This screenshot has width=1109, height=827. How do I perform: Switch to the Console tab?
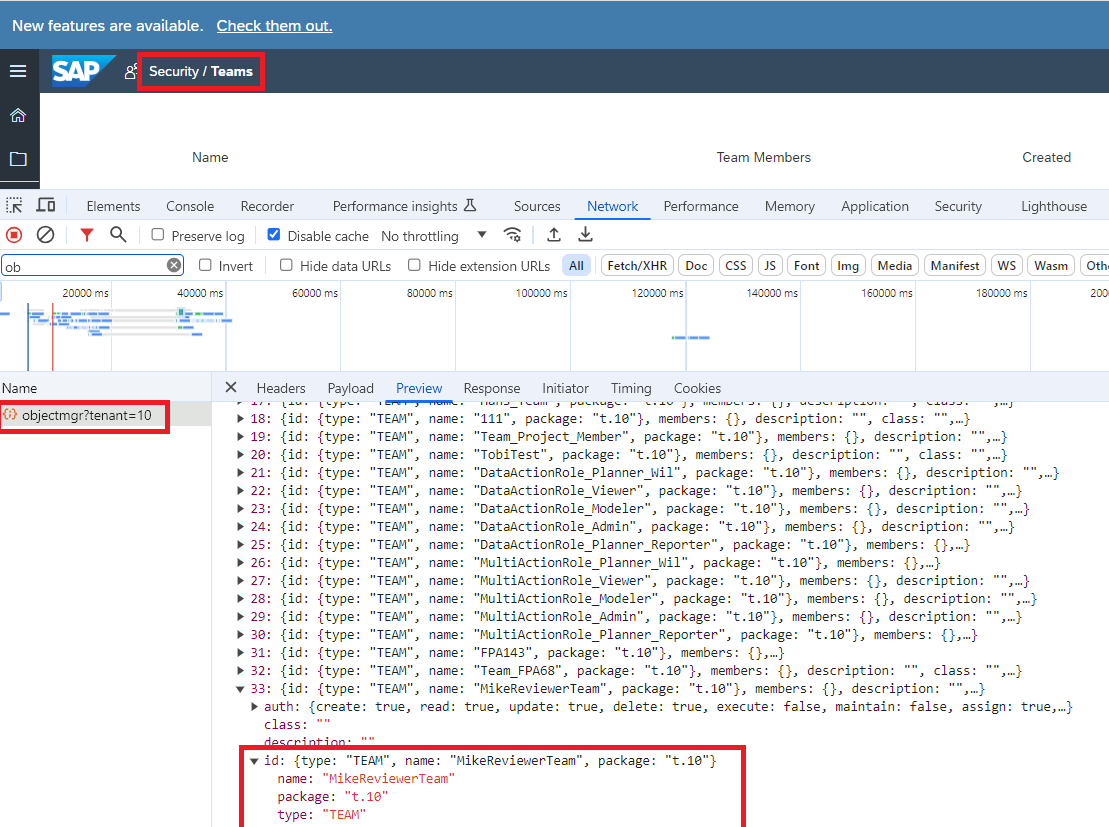[190, 206]
